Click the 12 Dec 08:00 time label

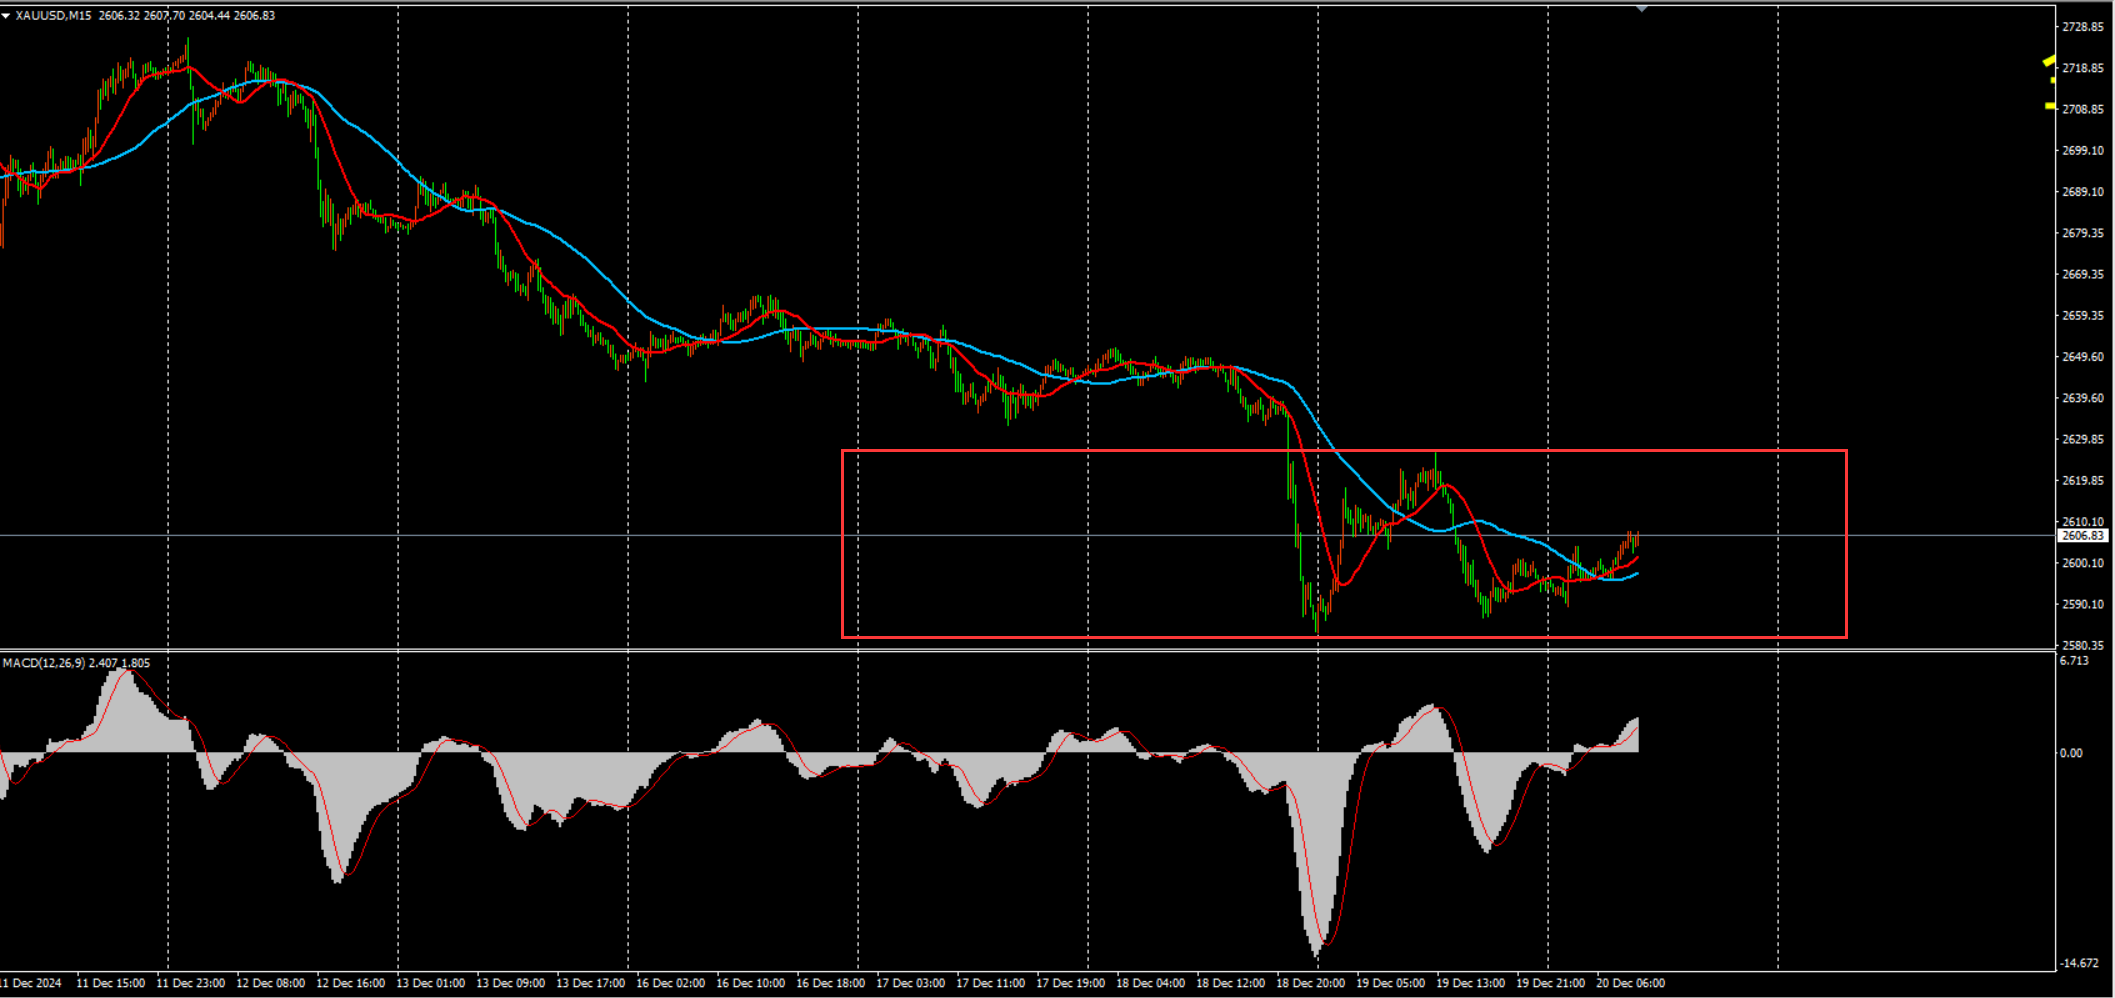tap(270, 983)
